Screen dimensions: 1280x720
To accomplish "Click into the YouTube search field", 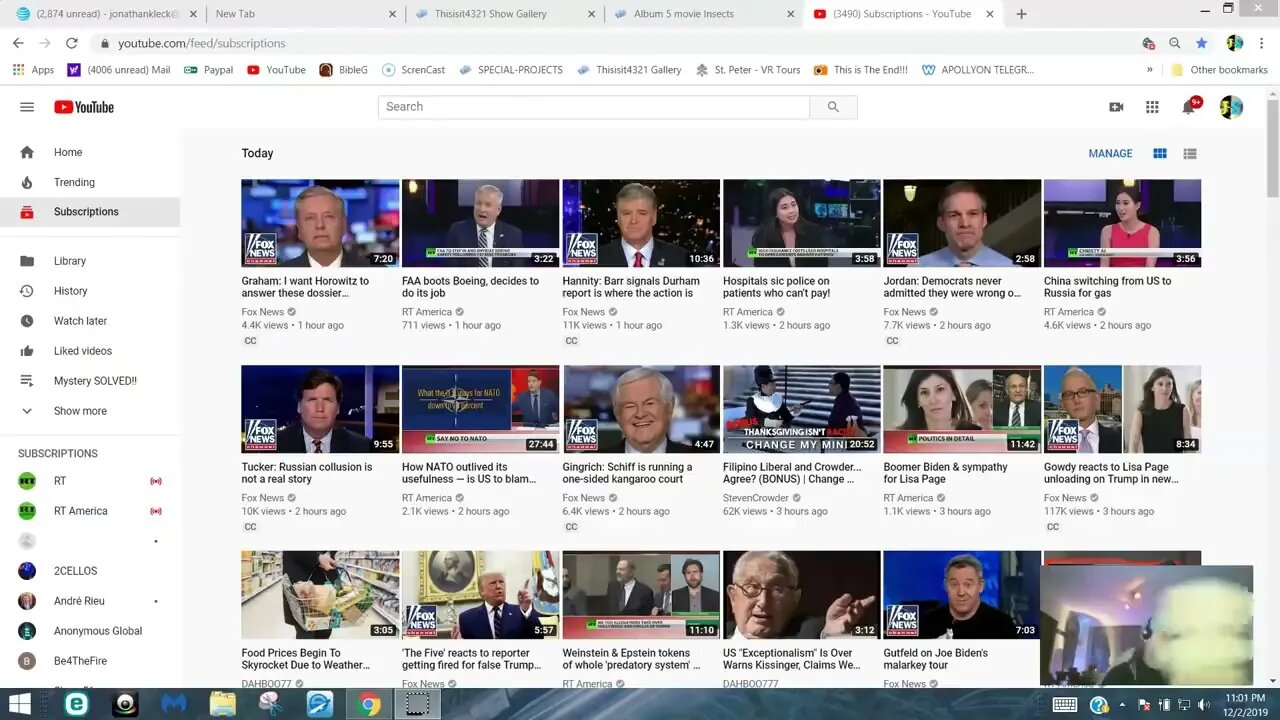I will (594, 107).
